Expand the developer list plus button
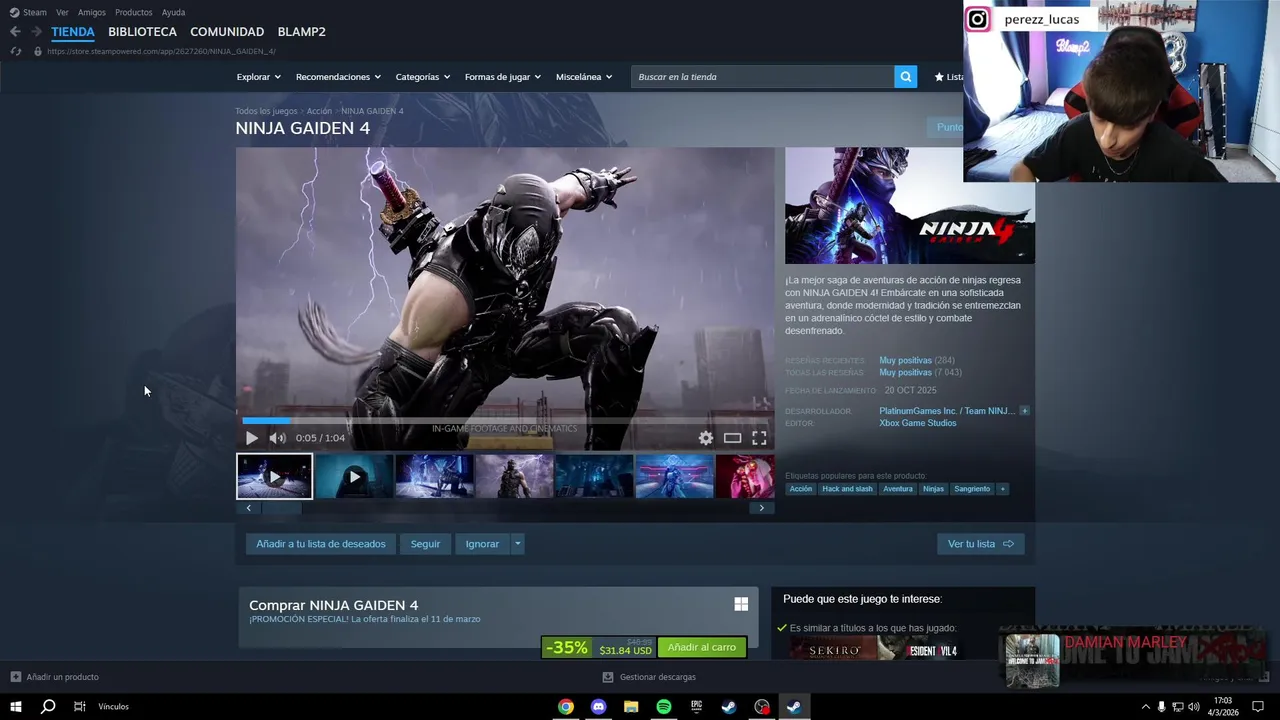 click(1024, 411)
